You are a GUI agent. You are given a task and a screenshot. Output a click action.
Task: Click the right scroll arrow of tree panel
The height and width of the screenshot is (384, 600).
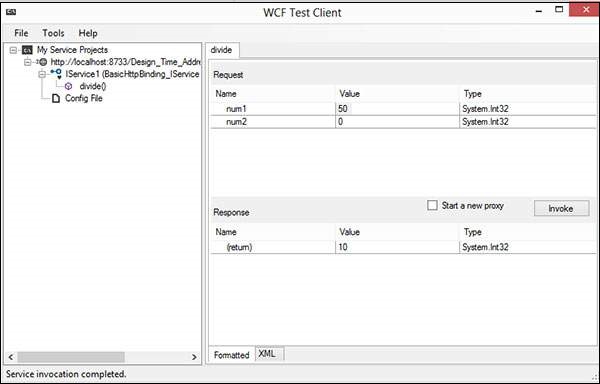(x=194, y=357)
